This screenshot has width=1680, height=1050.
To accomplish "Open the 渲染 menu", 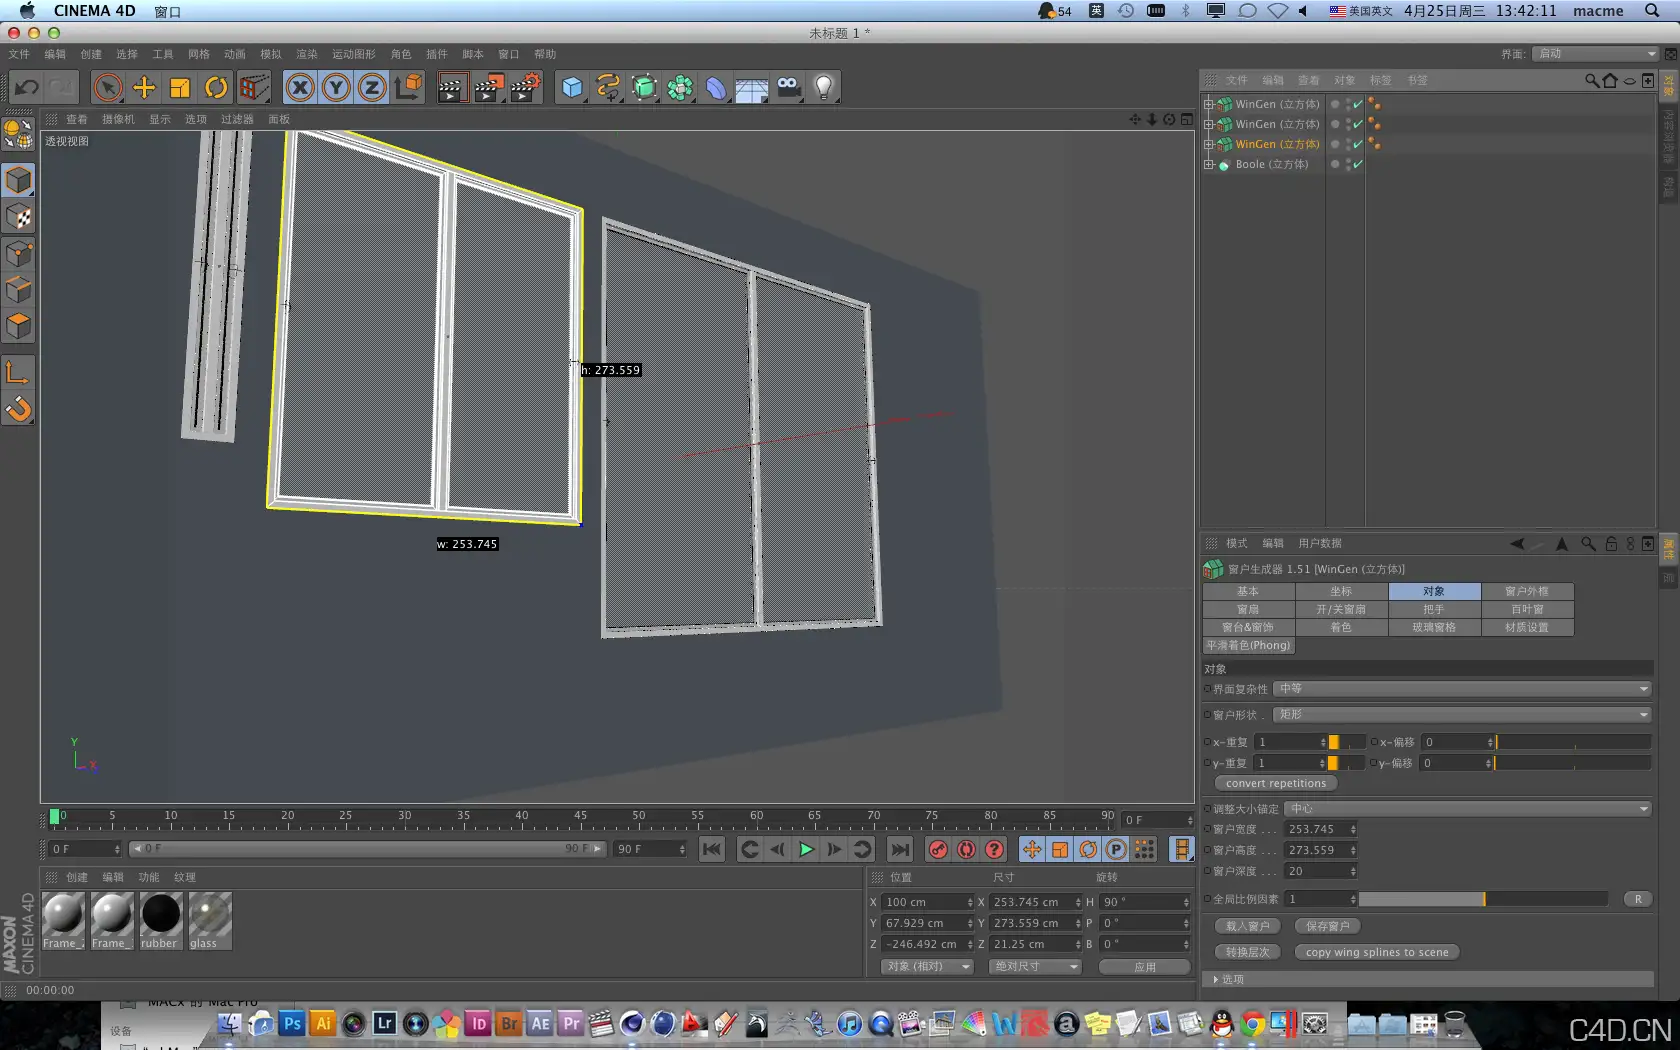I will click(307, 54).
